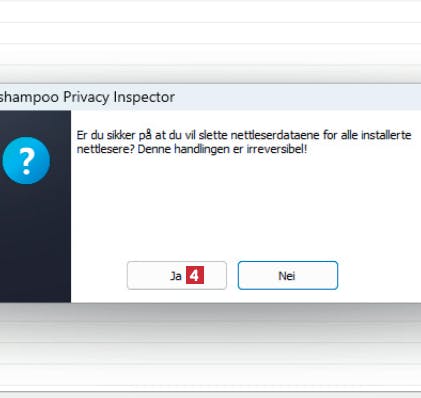Click the white dialog area right of Nei
This screenshot has height=398, width=421.
pyautogui.click(x=379, y=275)
